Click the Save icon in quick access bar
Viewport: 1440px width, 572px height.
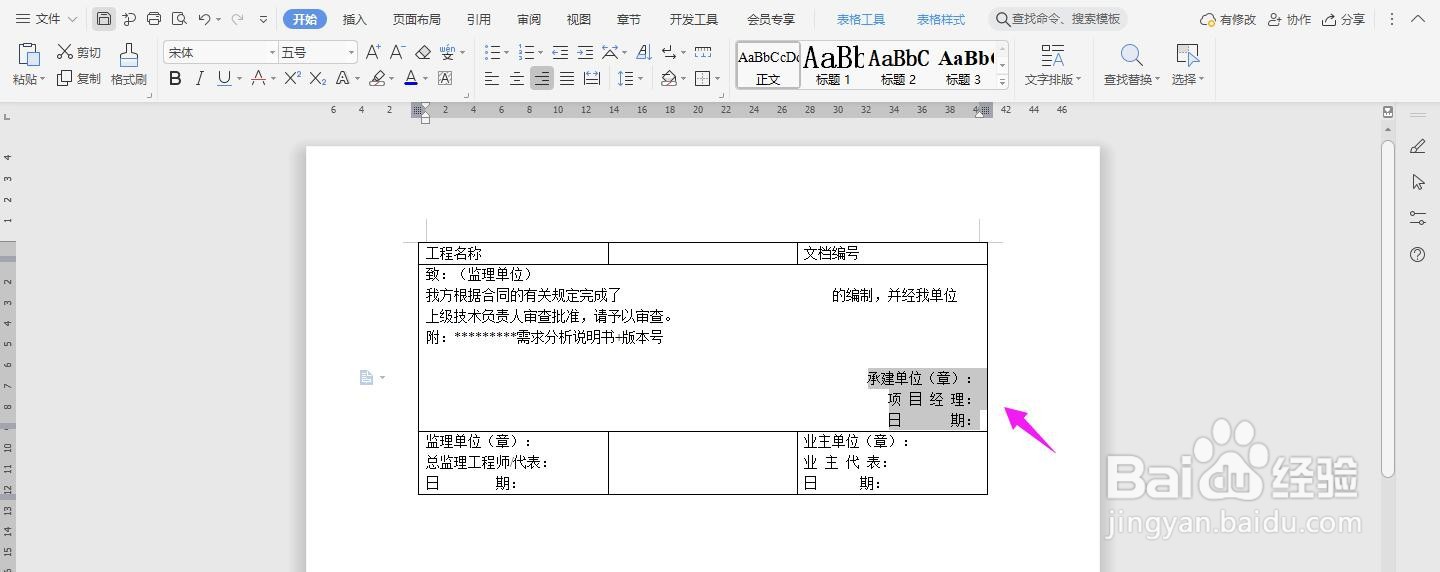tap(104, 19)
